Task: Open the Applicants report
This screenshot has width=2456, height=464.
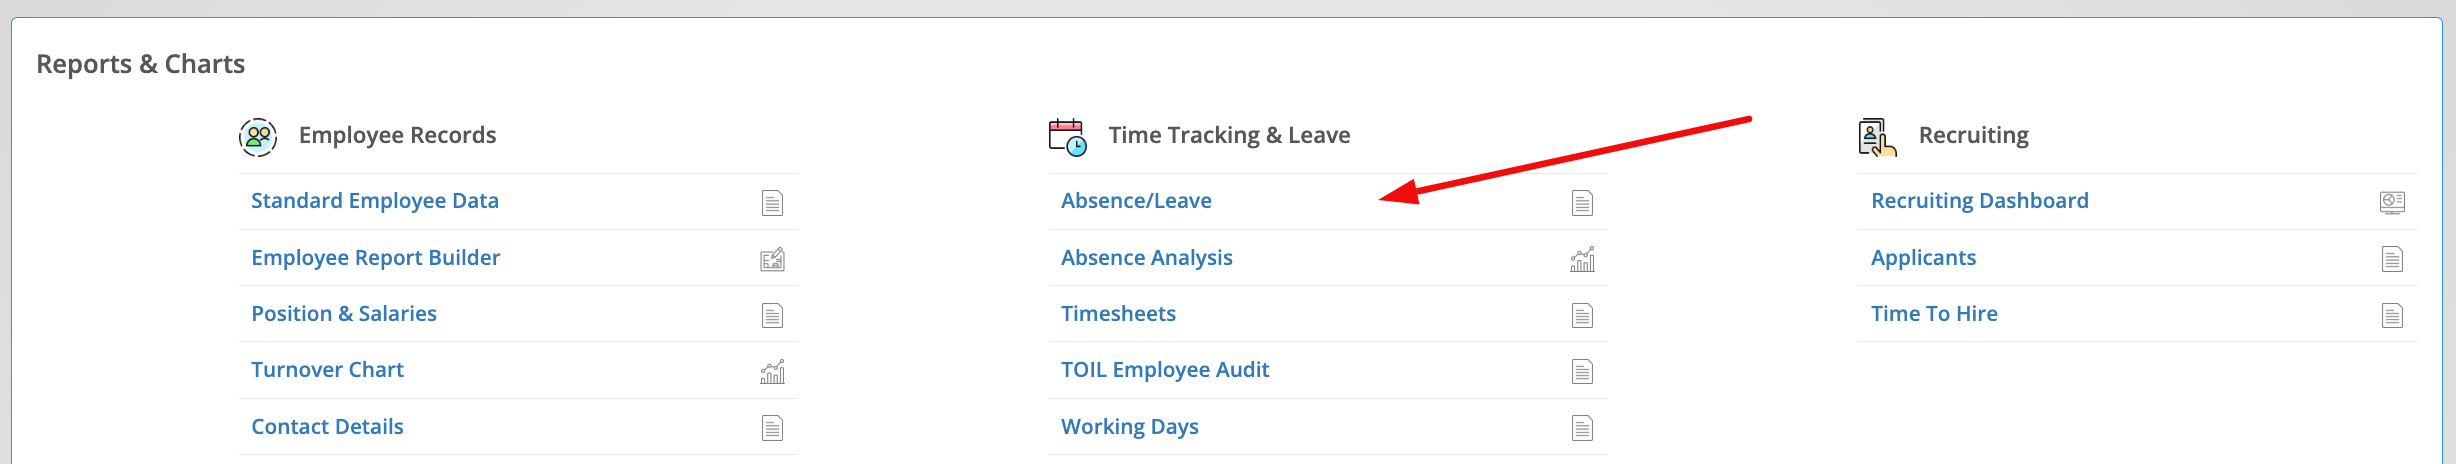Action: [x=1923, y=258]
